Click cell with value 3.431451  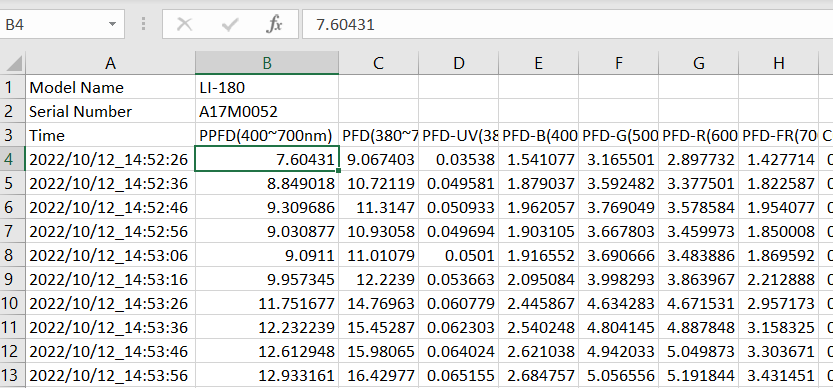pos(778,375)
